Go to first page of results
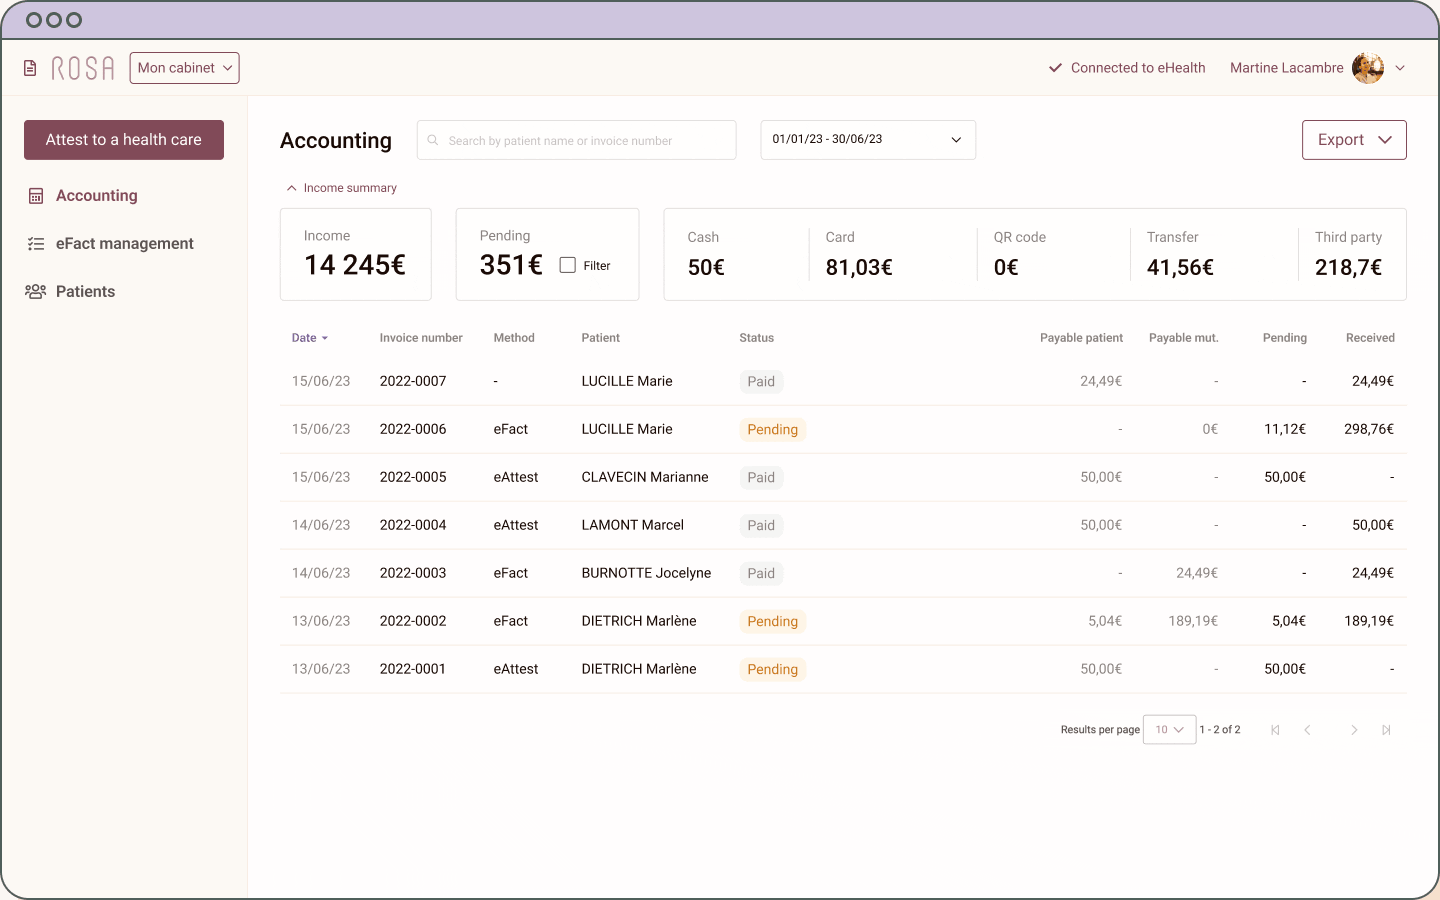This screenshot has width=1440, height=900. pyautogui.click(x=1275, y=730)
